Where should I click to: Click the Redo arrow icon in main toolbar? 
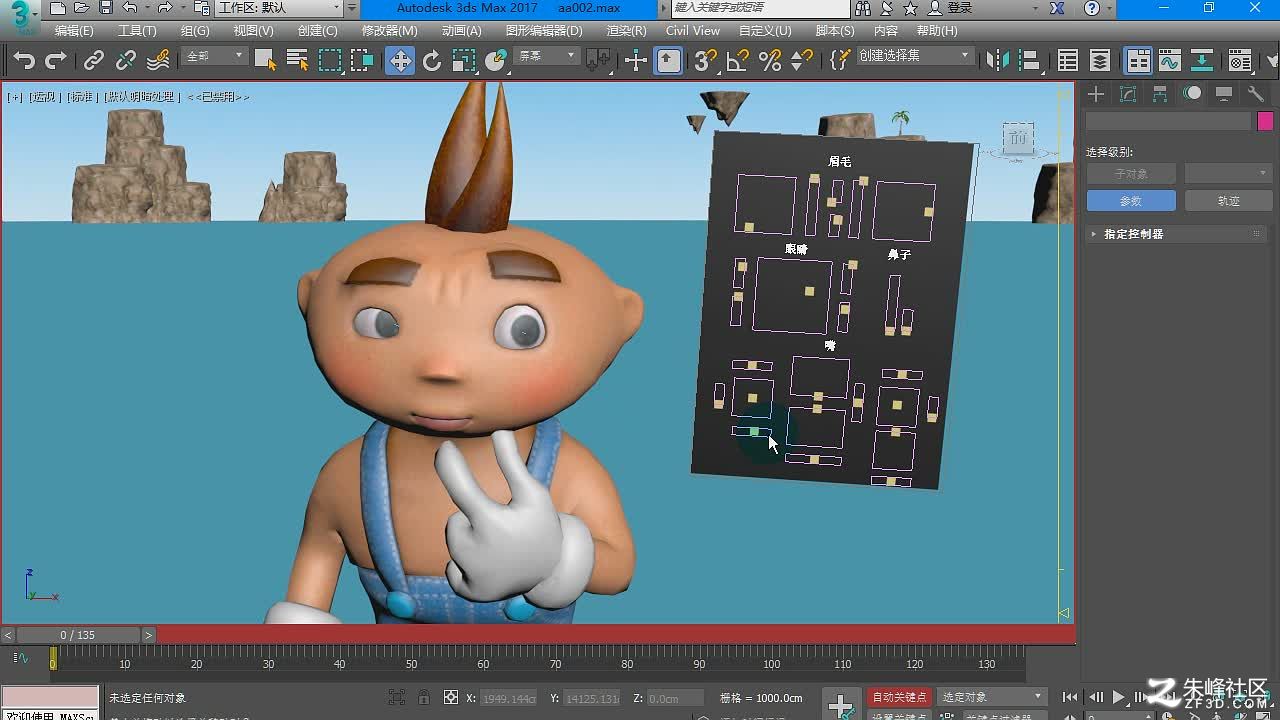pyautogui.click(x=56, y=61)
